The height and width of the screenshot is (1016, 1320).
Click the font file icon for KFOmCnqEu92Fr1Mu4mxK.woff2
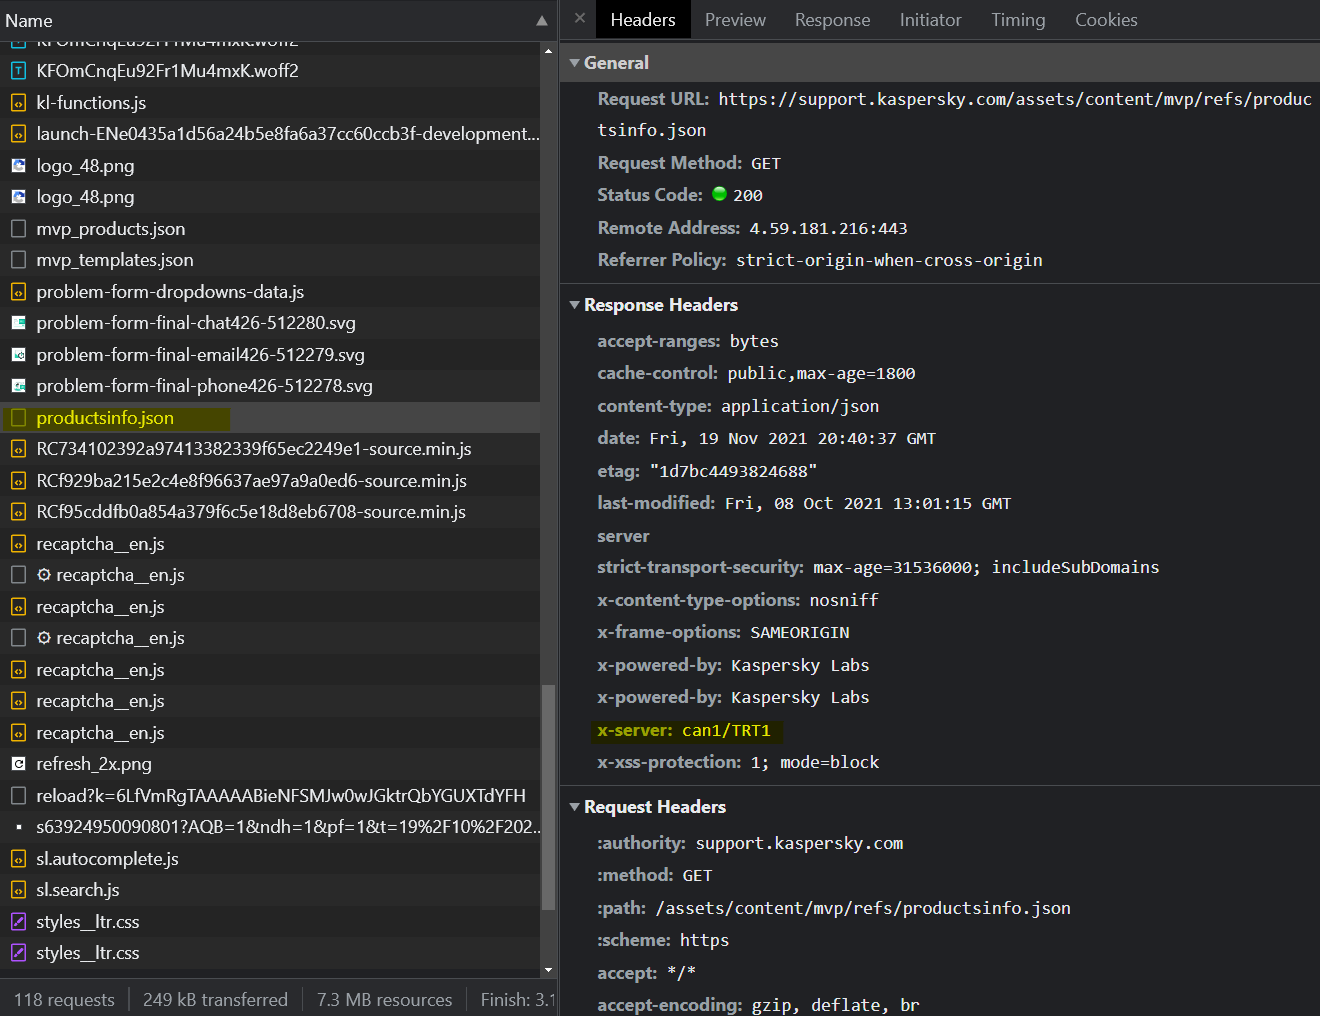(x=18, y=71)
